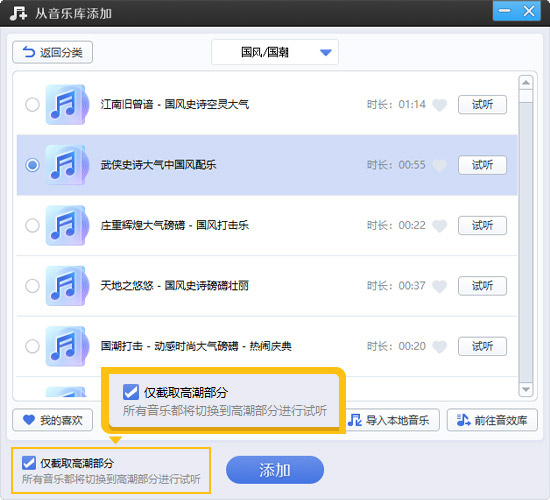Click the music library icon in title bar

pos(18,13)
